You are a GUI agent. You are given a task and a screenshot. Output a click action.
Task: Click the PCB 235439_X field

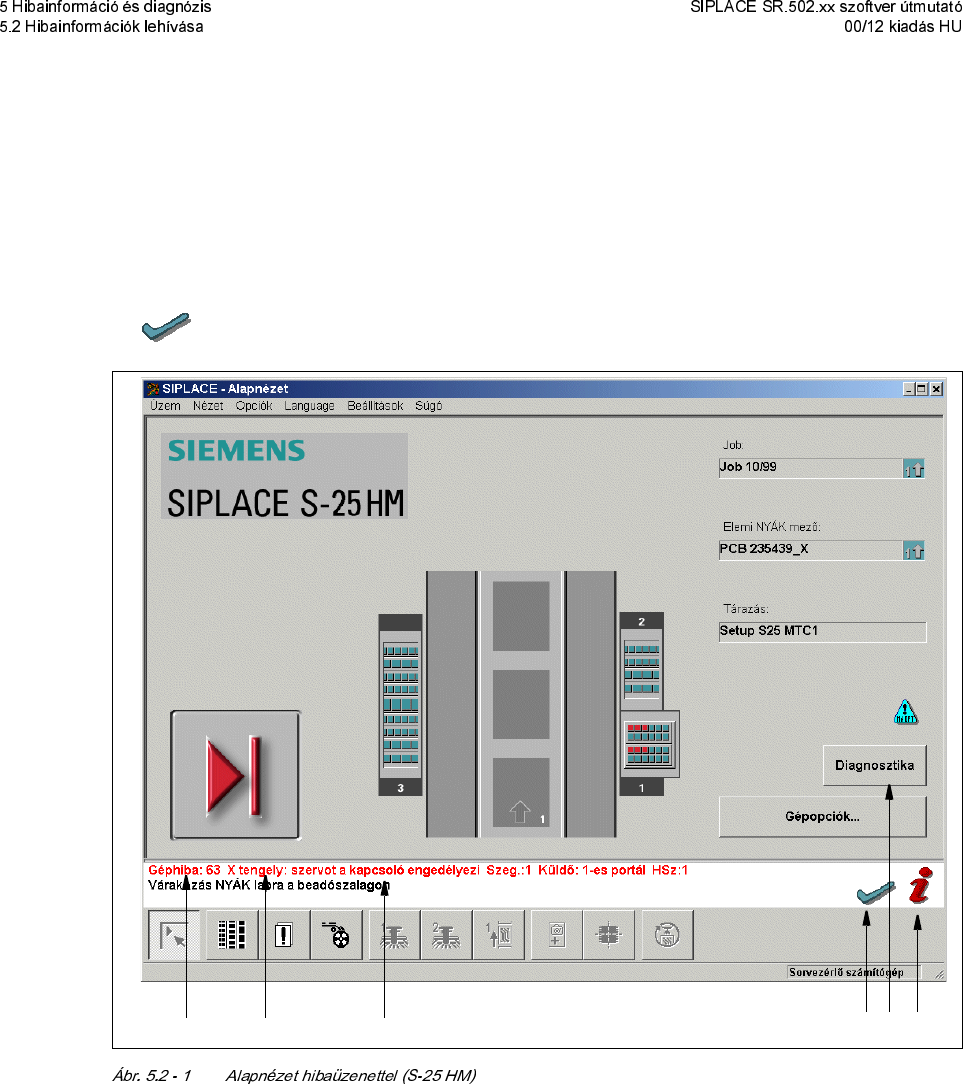pos(811,549)
